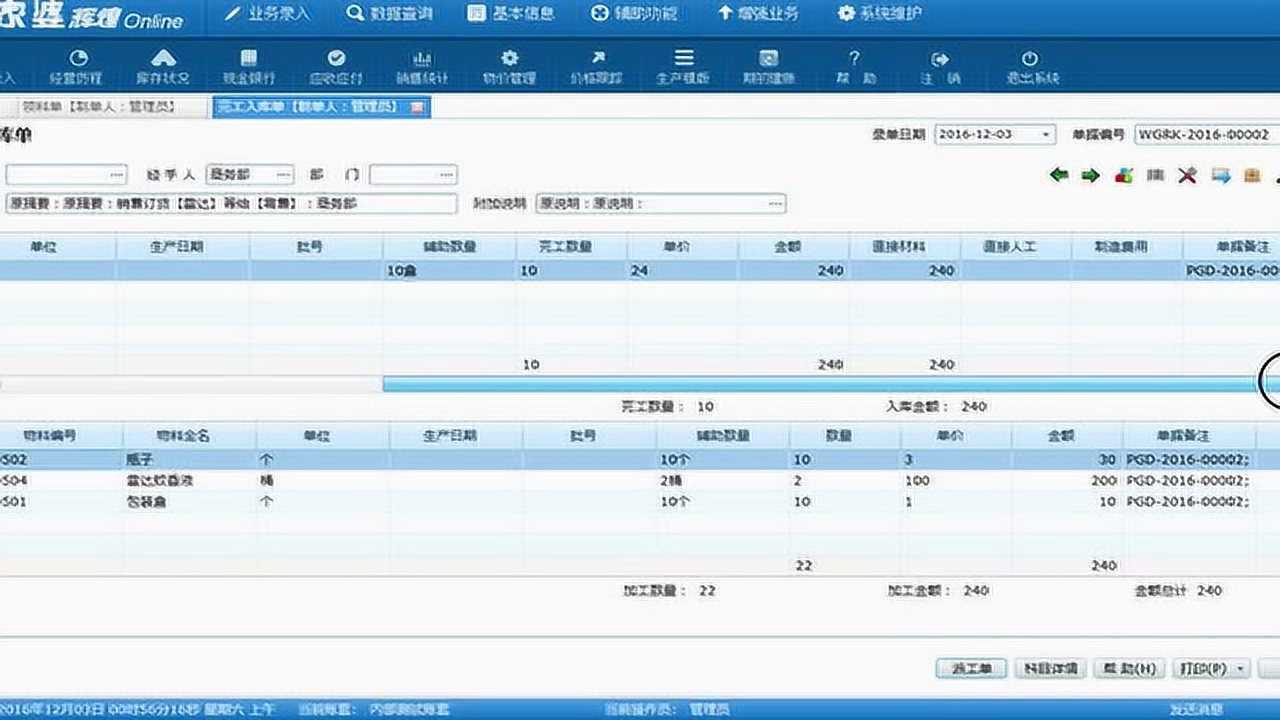Click the 完工数量 column header in top table
The height and width of the screenshot is (720, 1280).
(x=572, y=247)
